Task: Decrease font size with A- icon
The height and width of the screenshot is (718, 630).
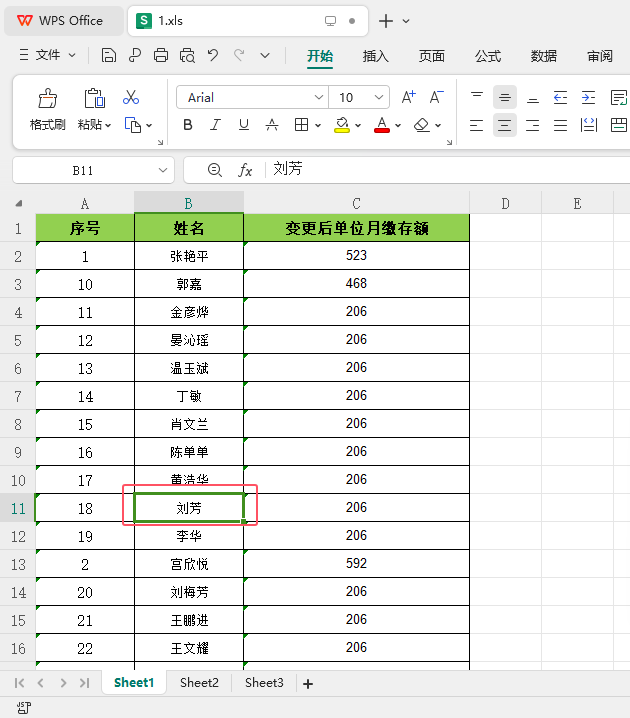Action: pos(436,97)
